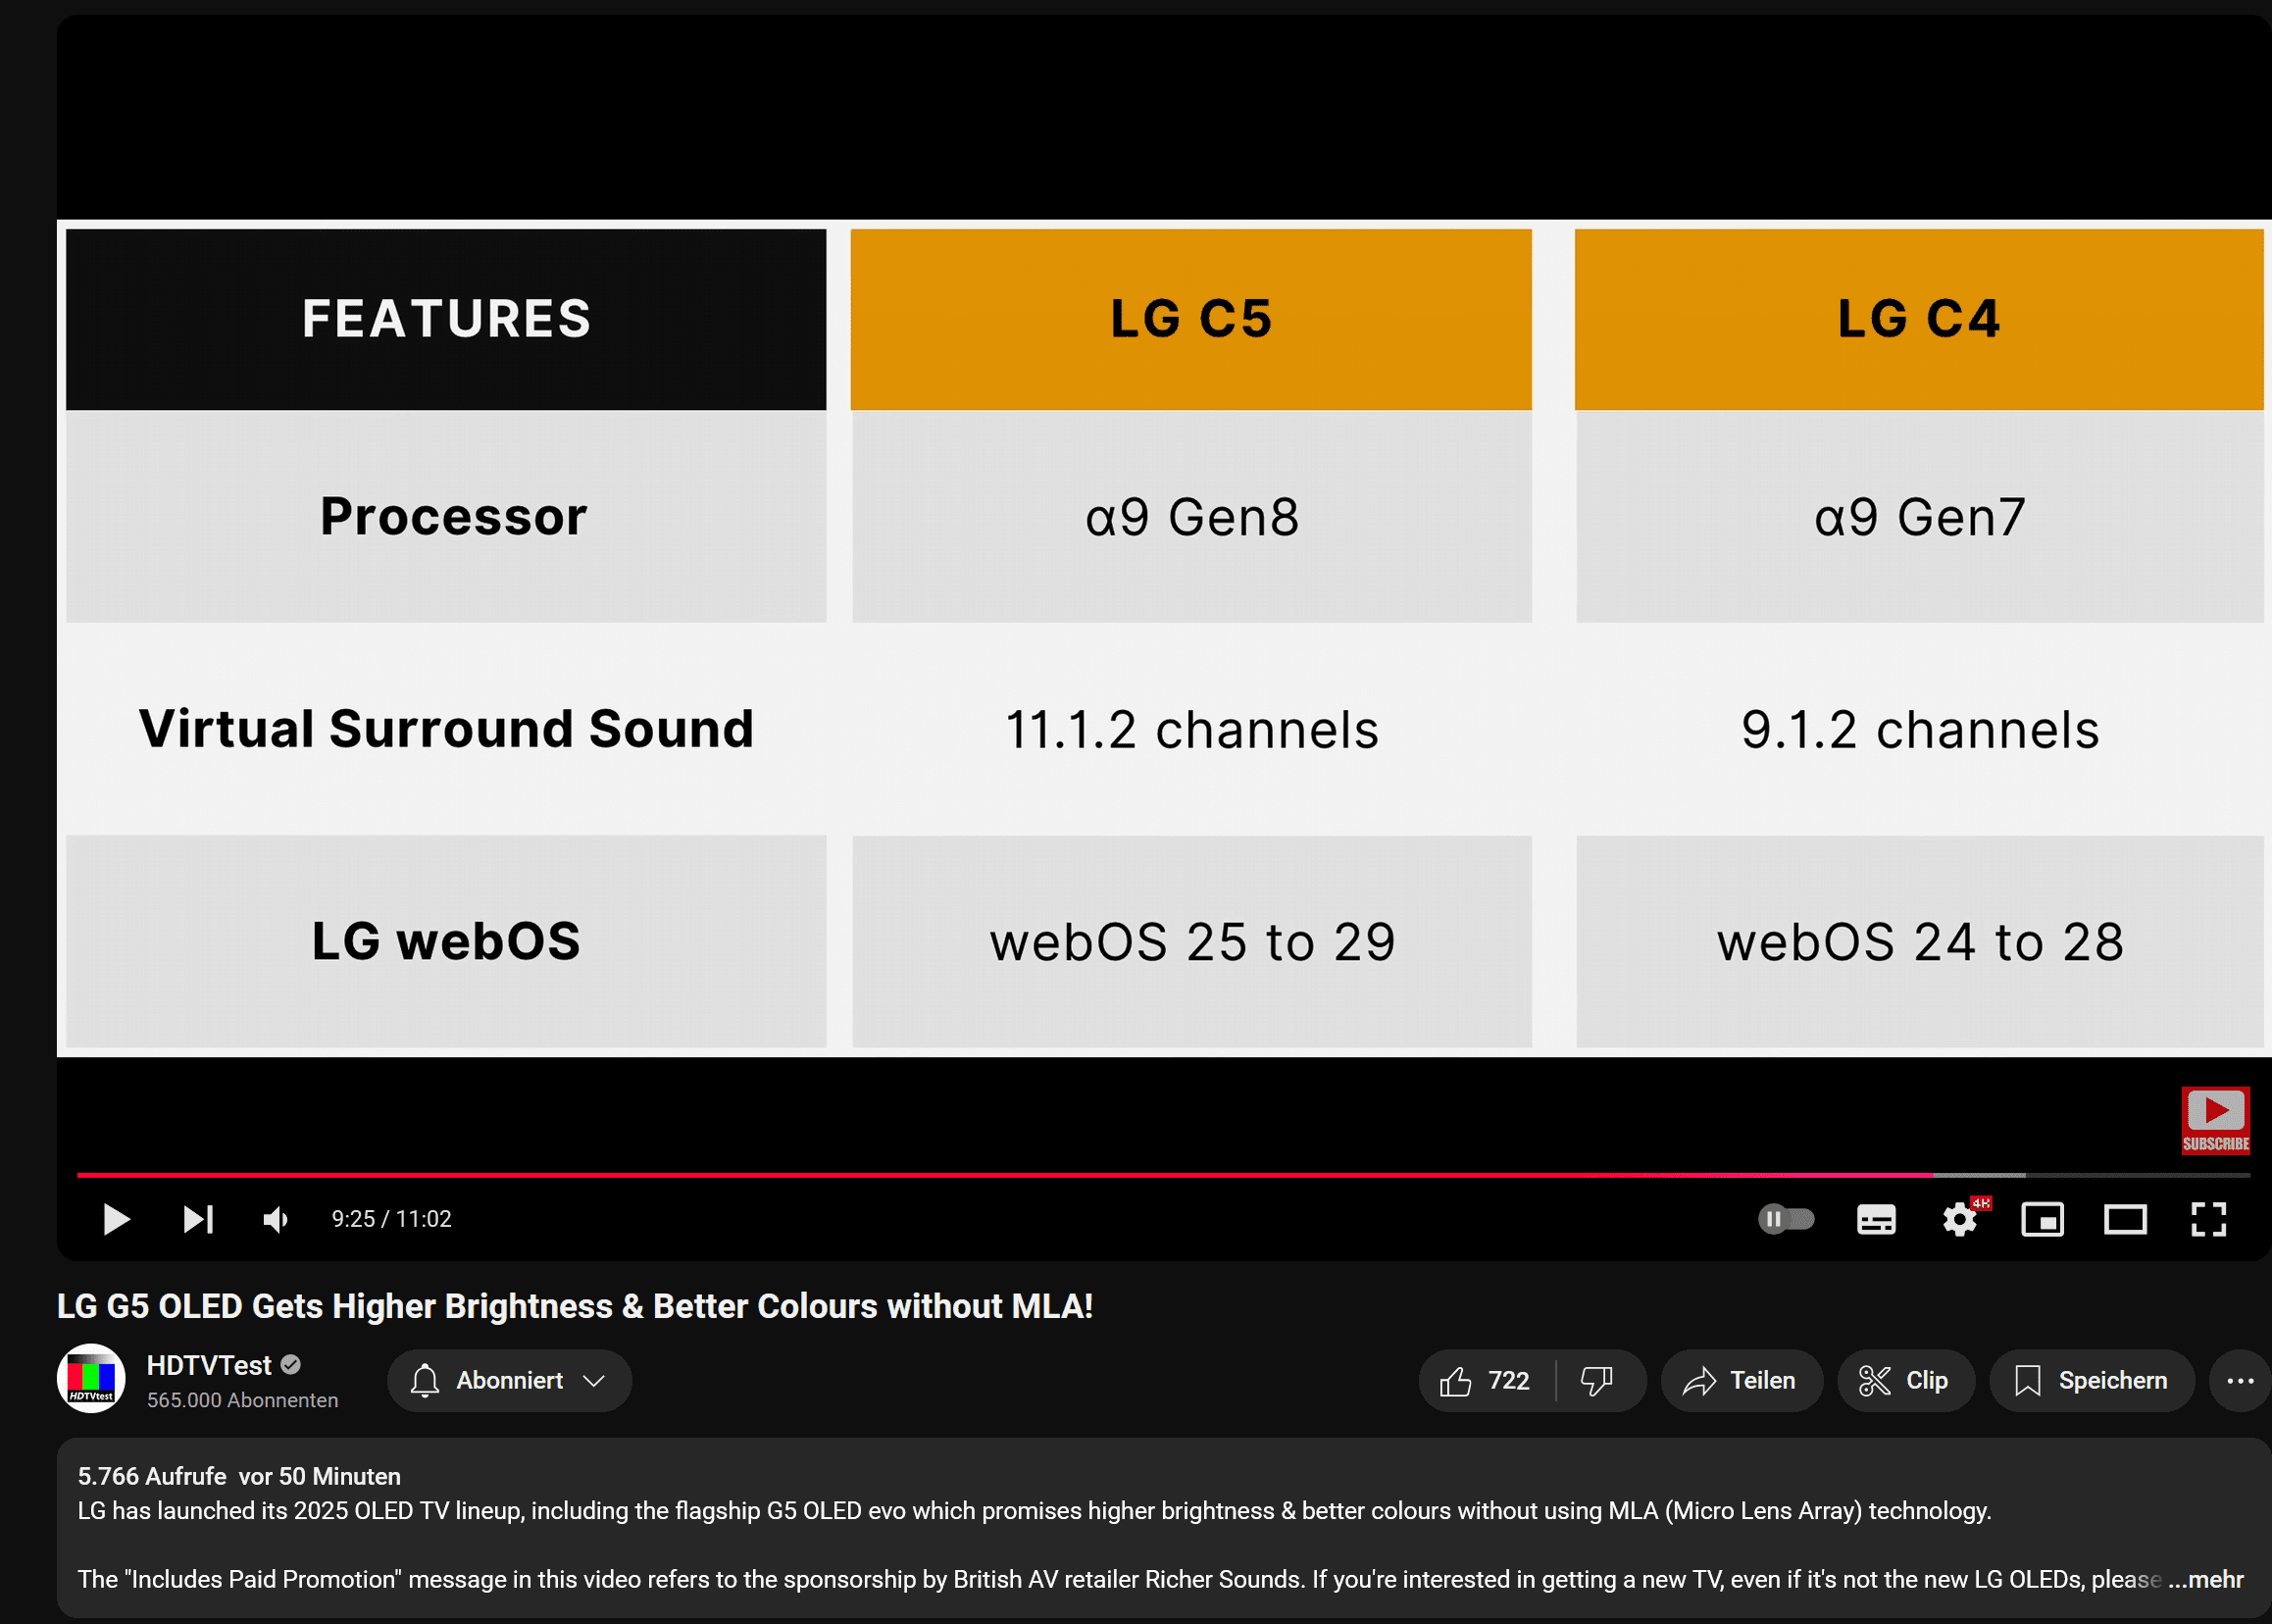Click the Subscribe watermark in the video
The width and height of the screenshot is (2272, 1624).
(2215, 1120)
